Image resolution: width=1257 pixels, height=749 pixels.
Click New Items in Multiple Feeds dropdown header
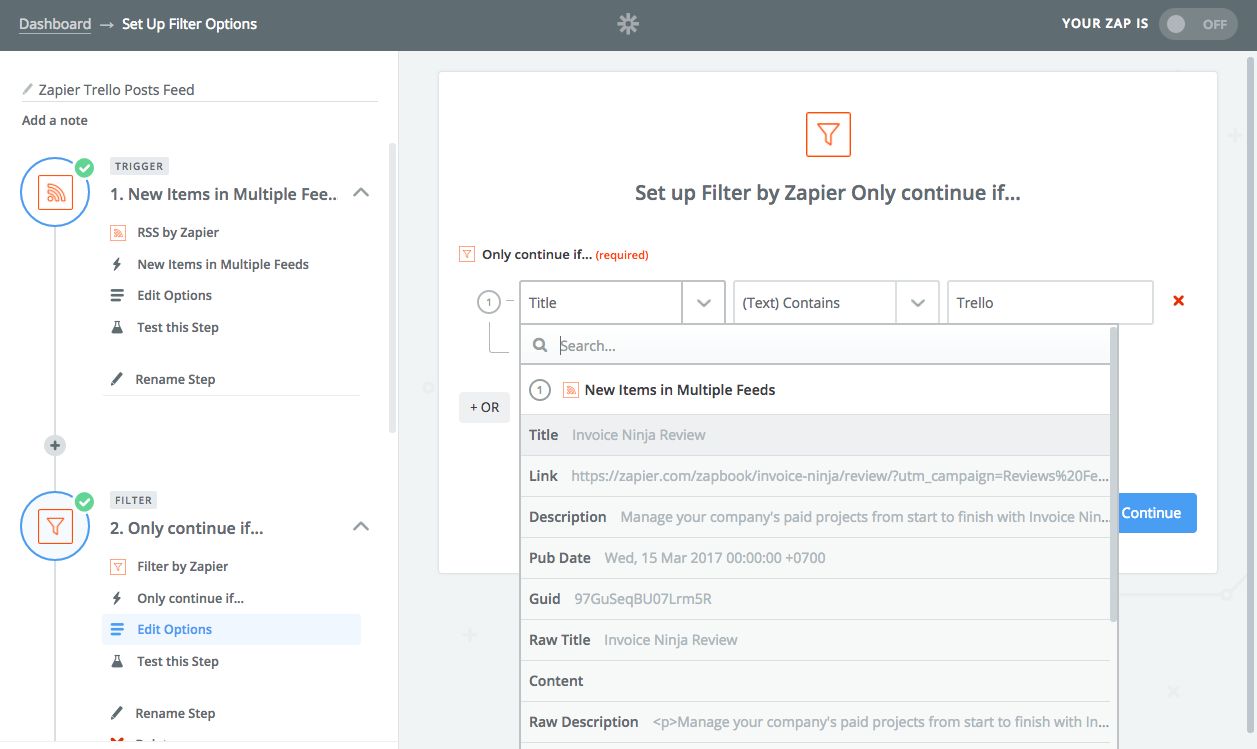pos(815,390)
